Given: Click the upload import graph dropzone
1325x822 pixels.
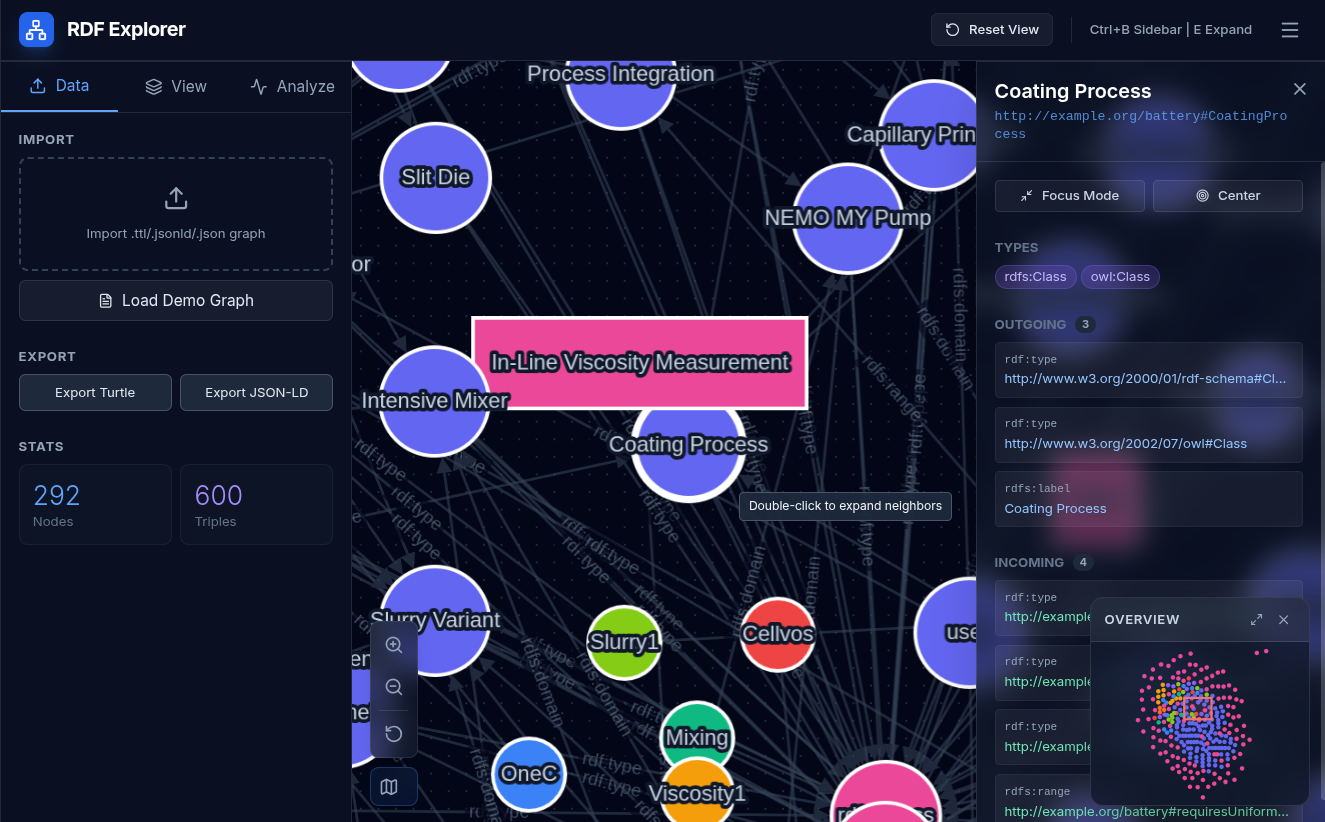Looking at the screenshot, I should (x=176, y=213).
